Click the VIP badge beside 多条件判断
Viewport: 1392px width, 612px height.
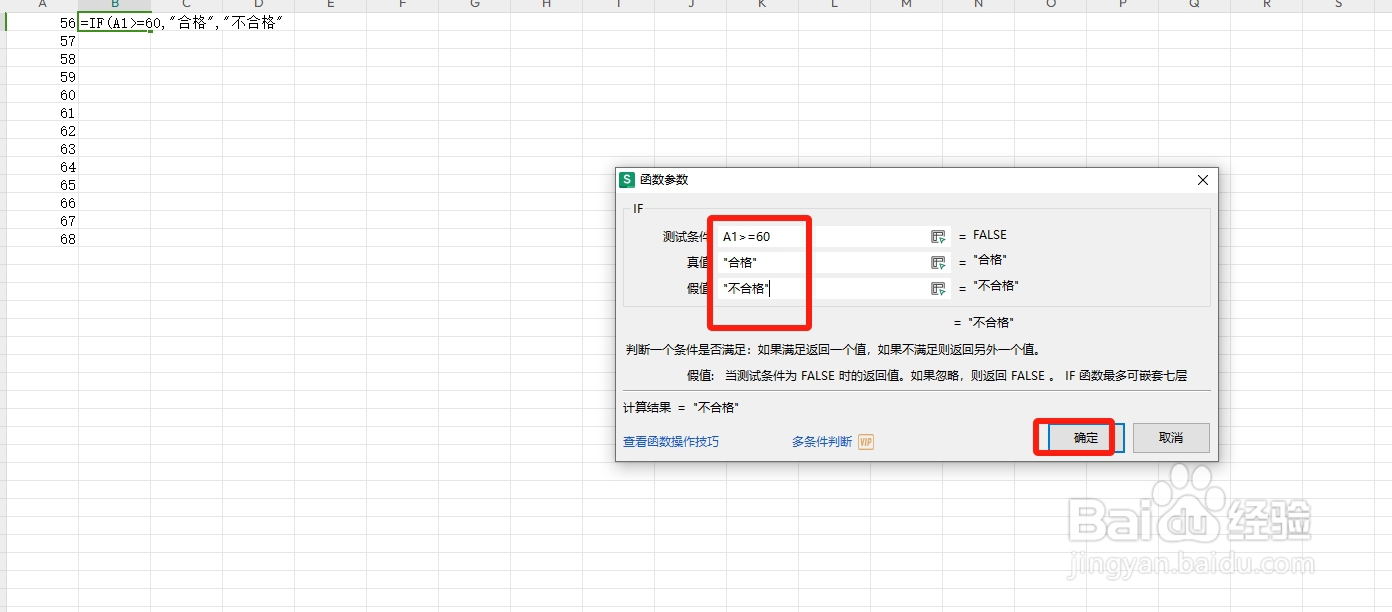pyautogui.click(x=866, y=441)
